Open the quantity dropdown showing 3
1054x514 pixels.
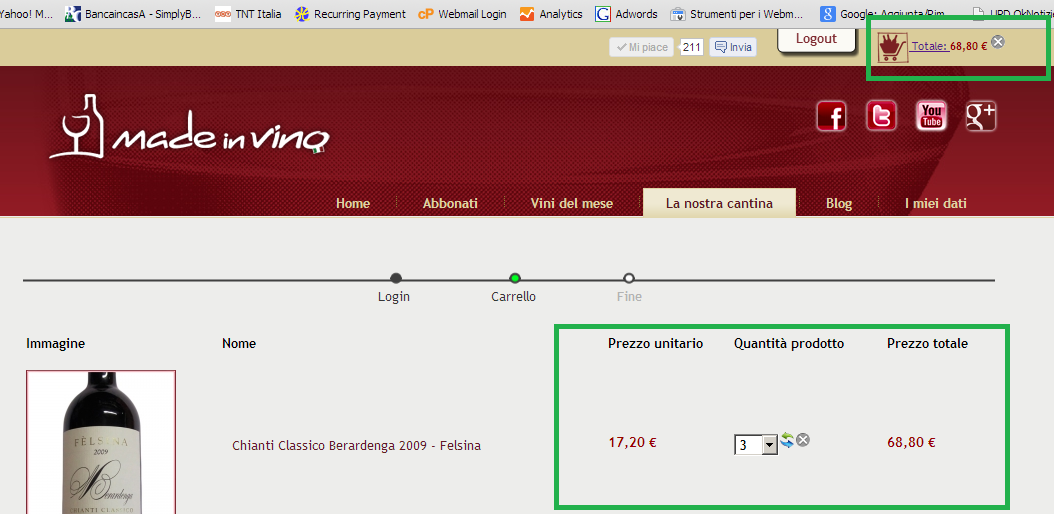756,445
